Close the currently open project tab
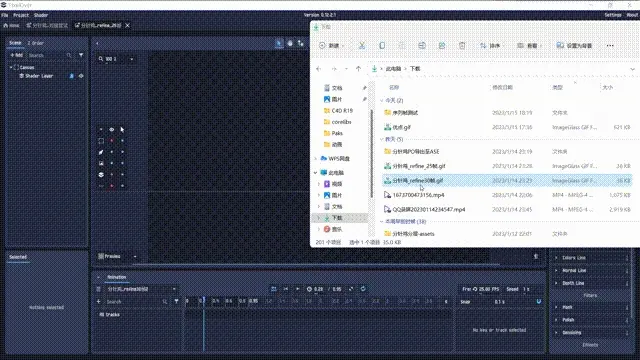 pos(128,25)
